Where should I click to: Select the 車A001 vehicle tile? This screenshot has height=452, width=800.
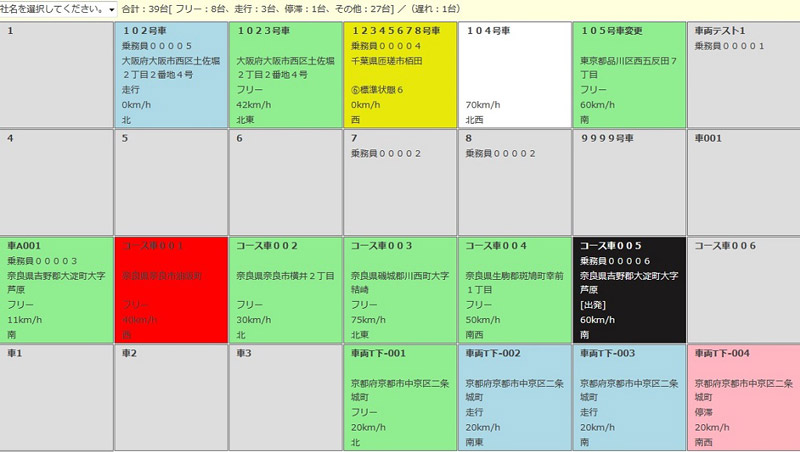tap(57, 290)
